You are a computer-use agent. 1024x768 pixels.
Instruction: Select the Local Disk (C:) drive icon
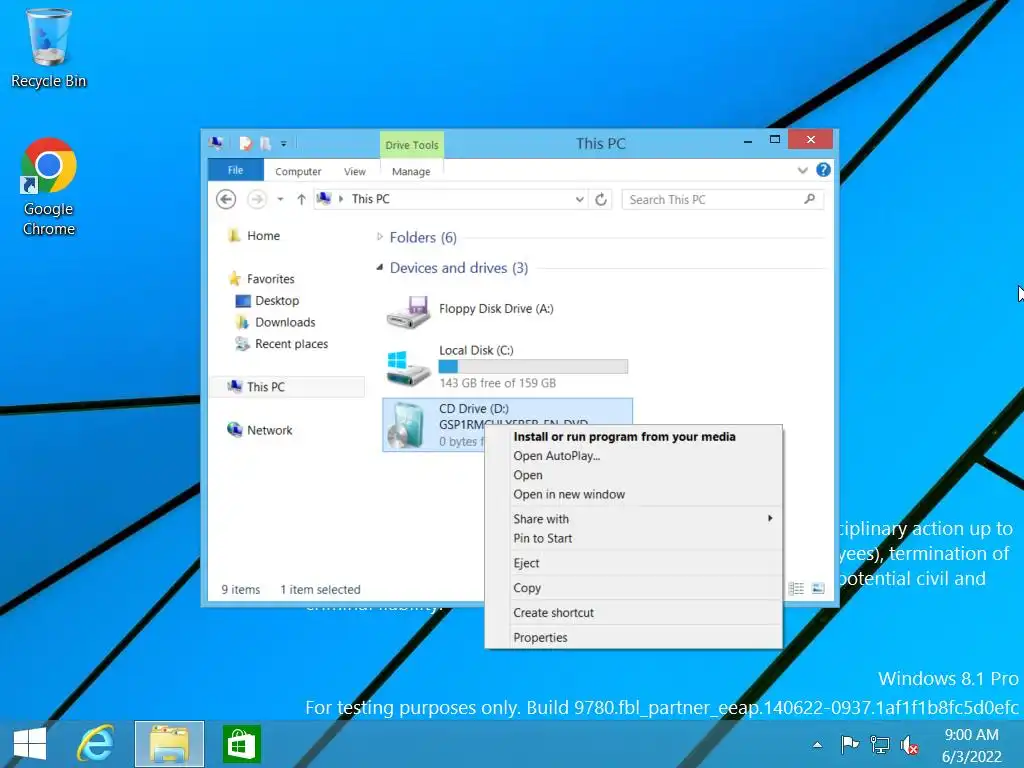tap(408, 368)
